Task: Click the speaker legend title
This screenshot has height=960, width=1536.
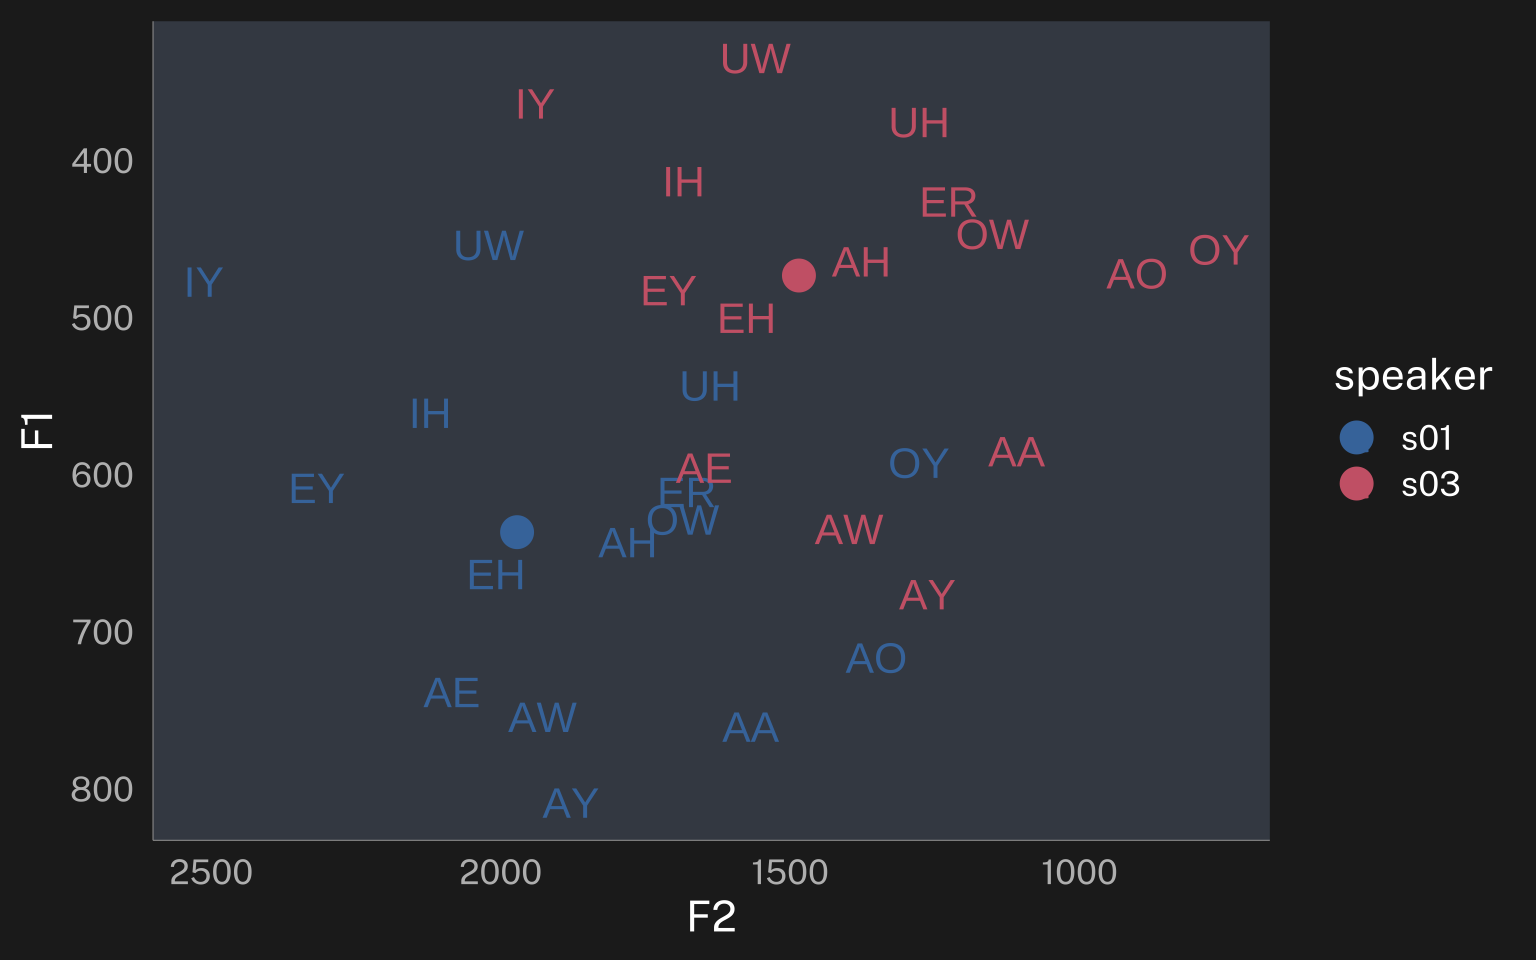Action: pyautogui.click(x=1413, y=376)
